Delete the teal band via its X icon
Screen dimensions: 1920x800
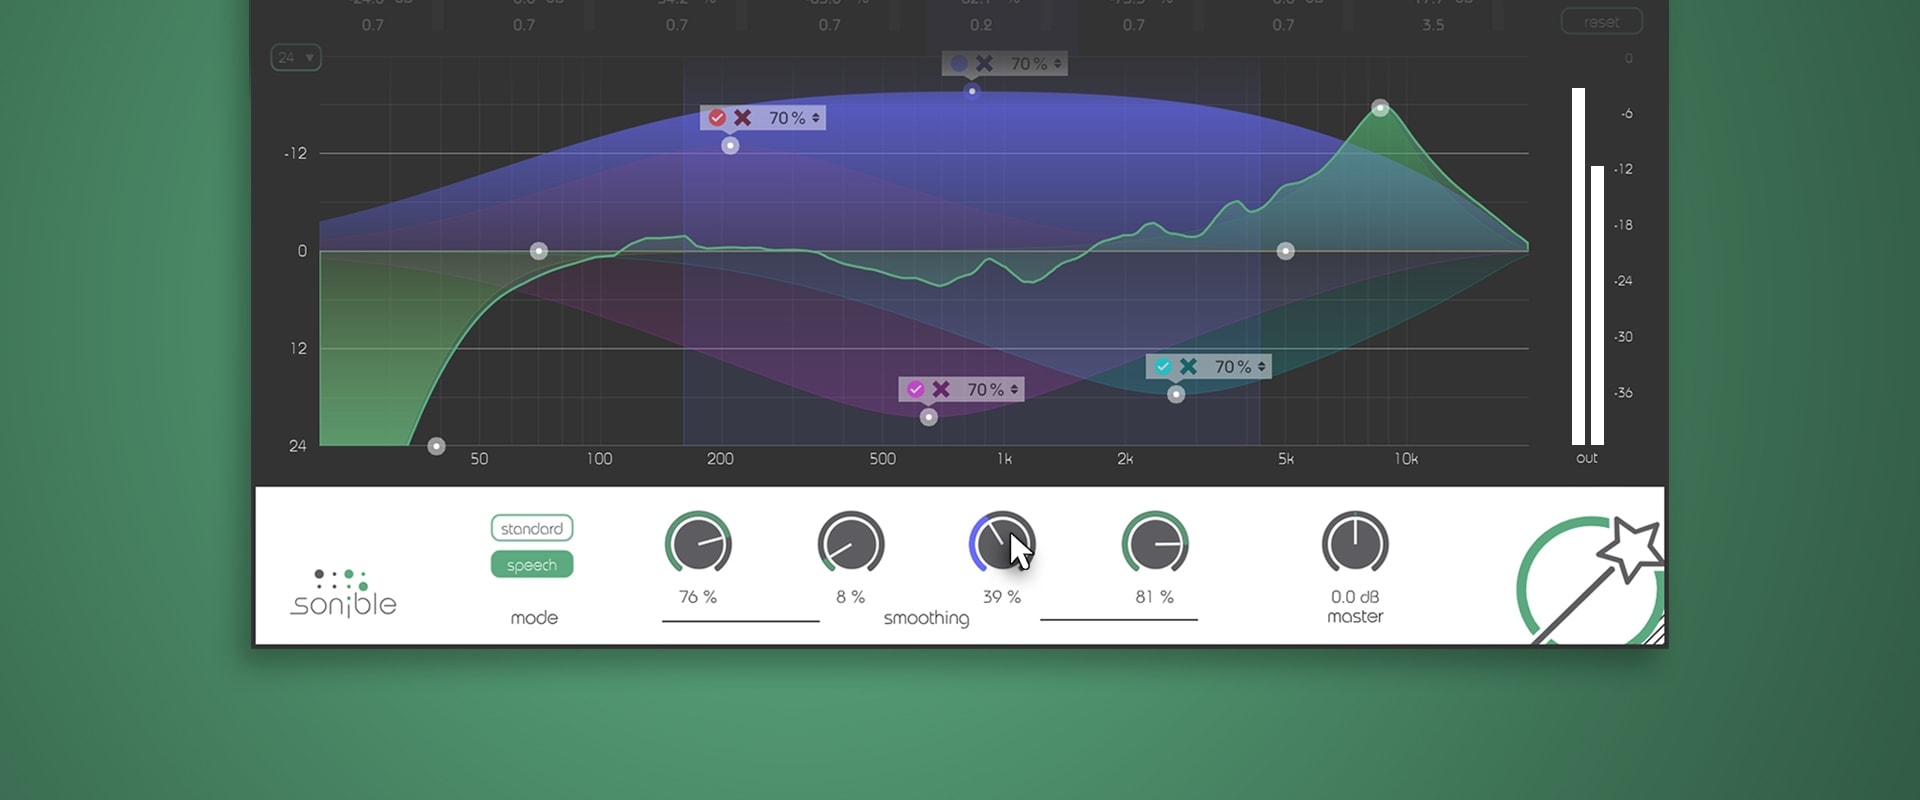coord(1188,367)
